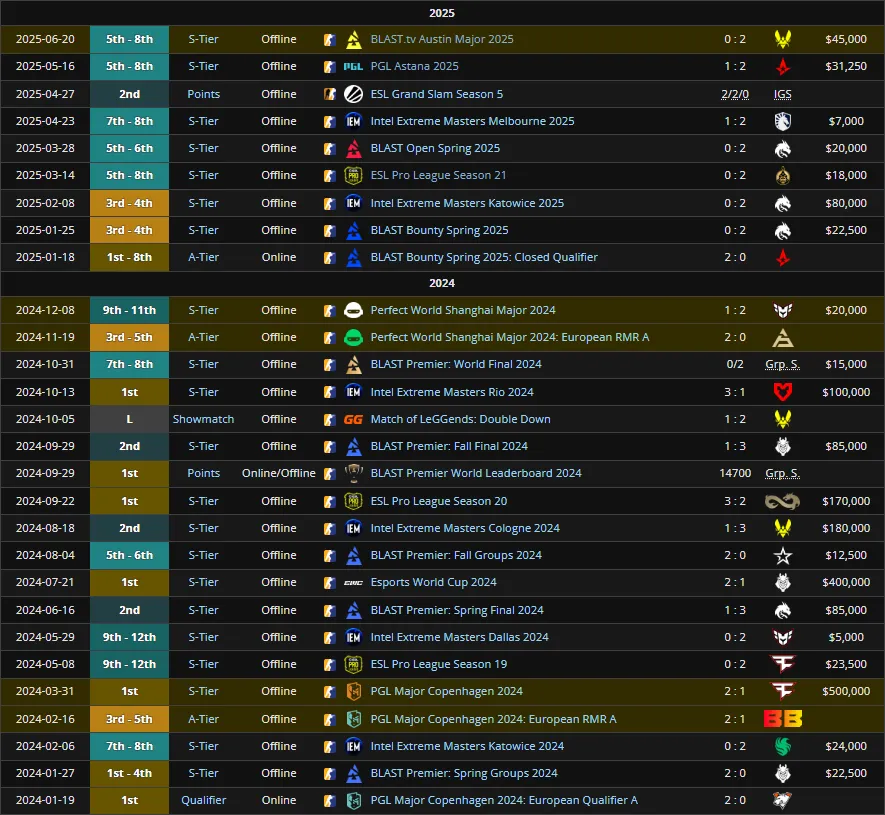The height and width of the screenshot is (815, 885).
Task: Click 14700 points in World Leaderboard row
Action: (735, 473)
